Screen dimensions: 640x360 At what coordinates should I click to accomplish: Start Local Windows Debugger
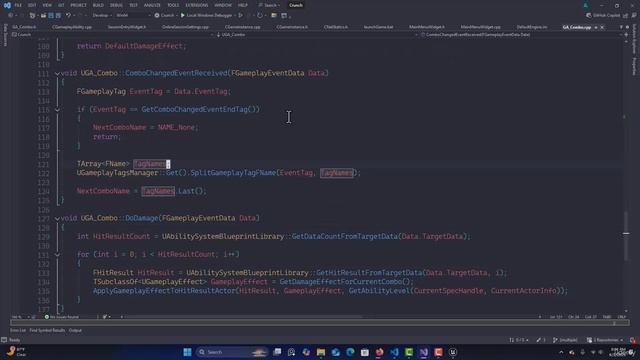point(208,16)
